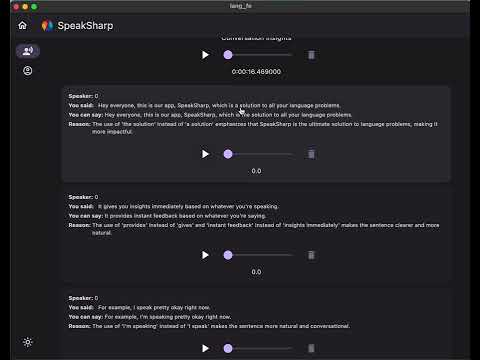Play audio for 'Hey everyone' insight
Image resolution: width=480 pixels, height=360 pixels.
(205, 154)
